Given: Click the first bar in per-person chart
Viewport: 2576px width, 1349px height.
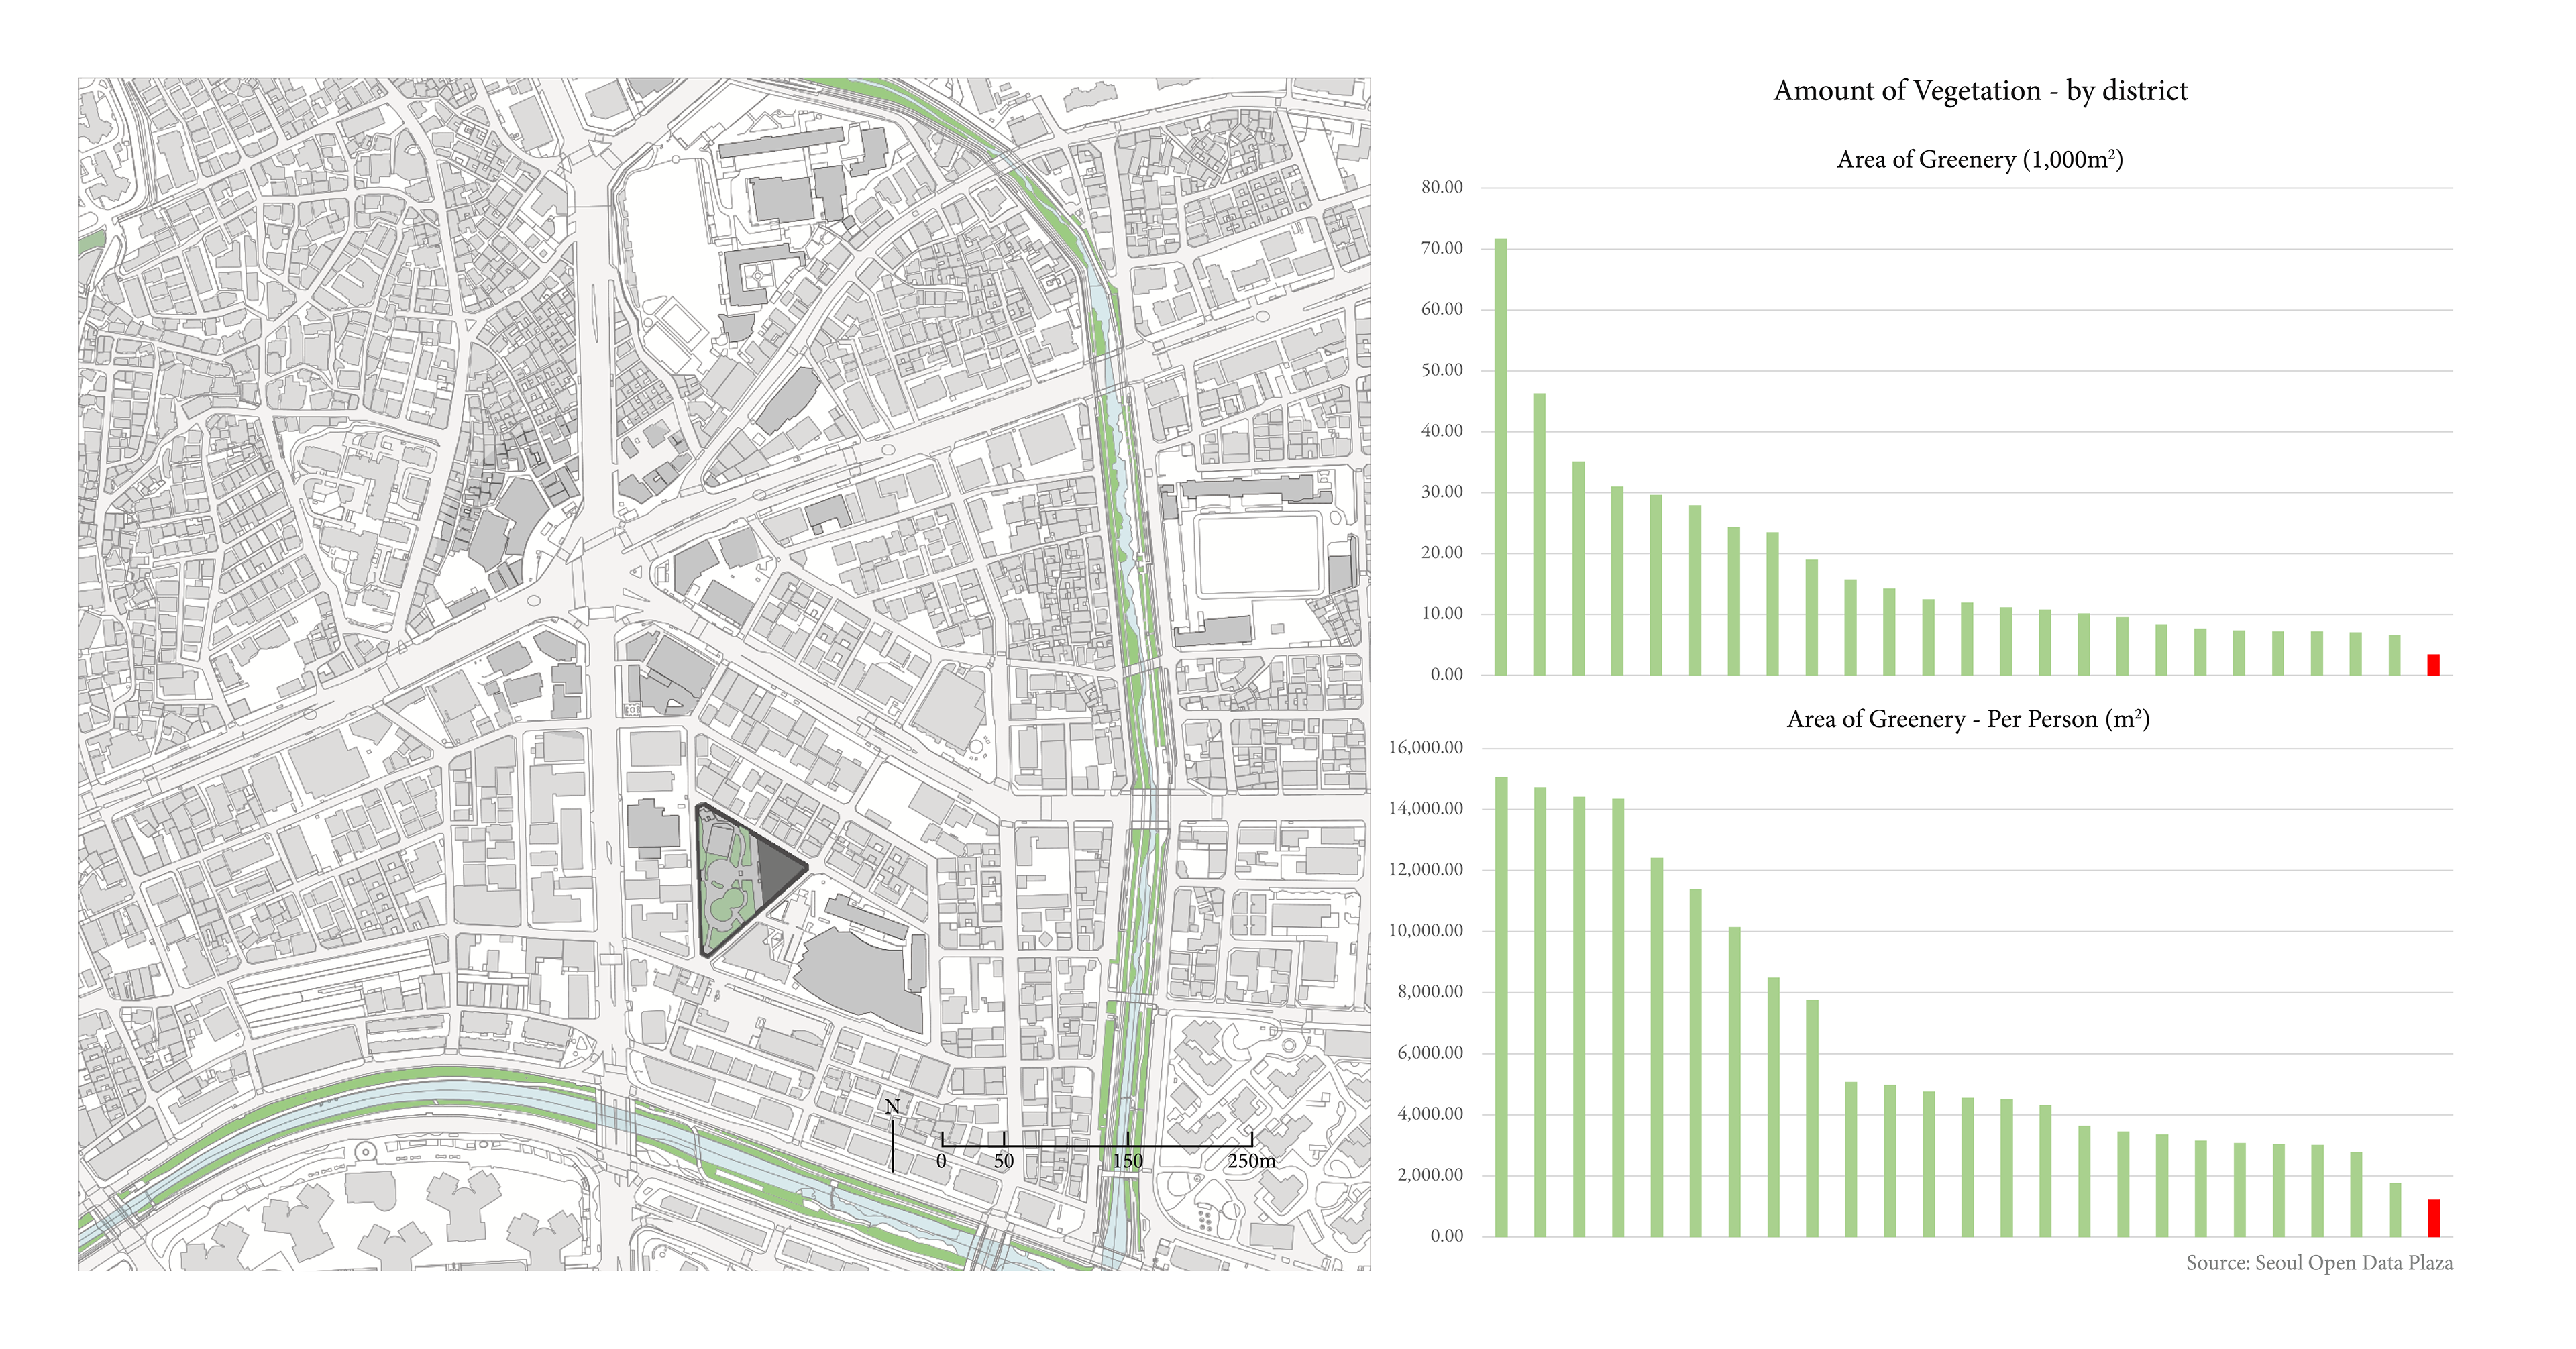Looking at the screenshot, I should coord(1501,1006).
